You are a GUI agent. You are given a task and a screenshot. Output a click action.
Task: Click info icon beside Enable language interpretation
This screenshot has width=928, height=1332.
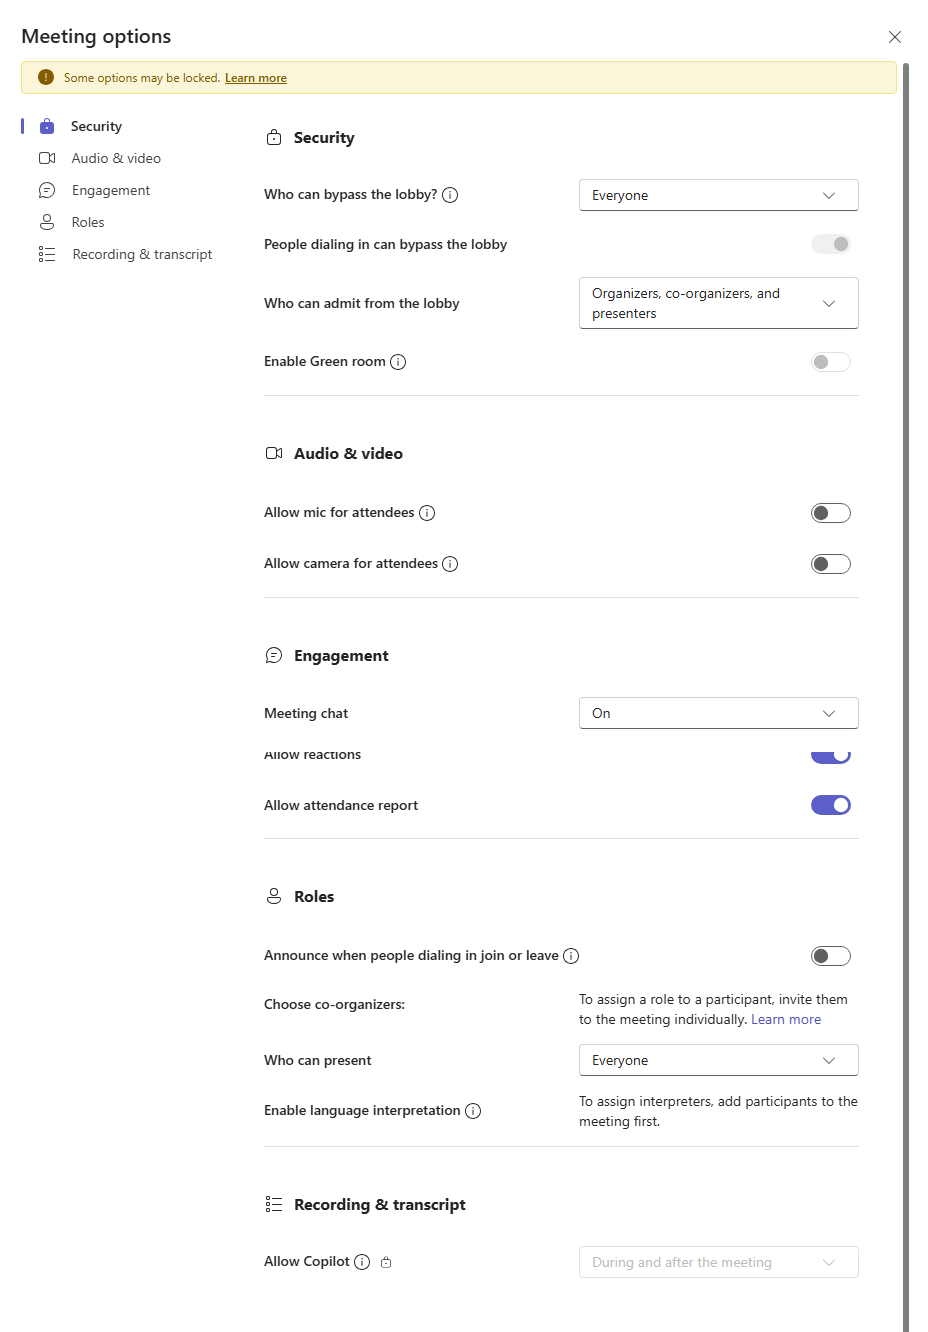coord(473,1111)
